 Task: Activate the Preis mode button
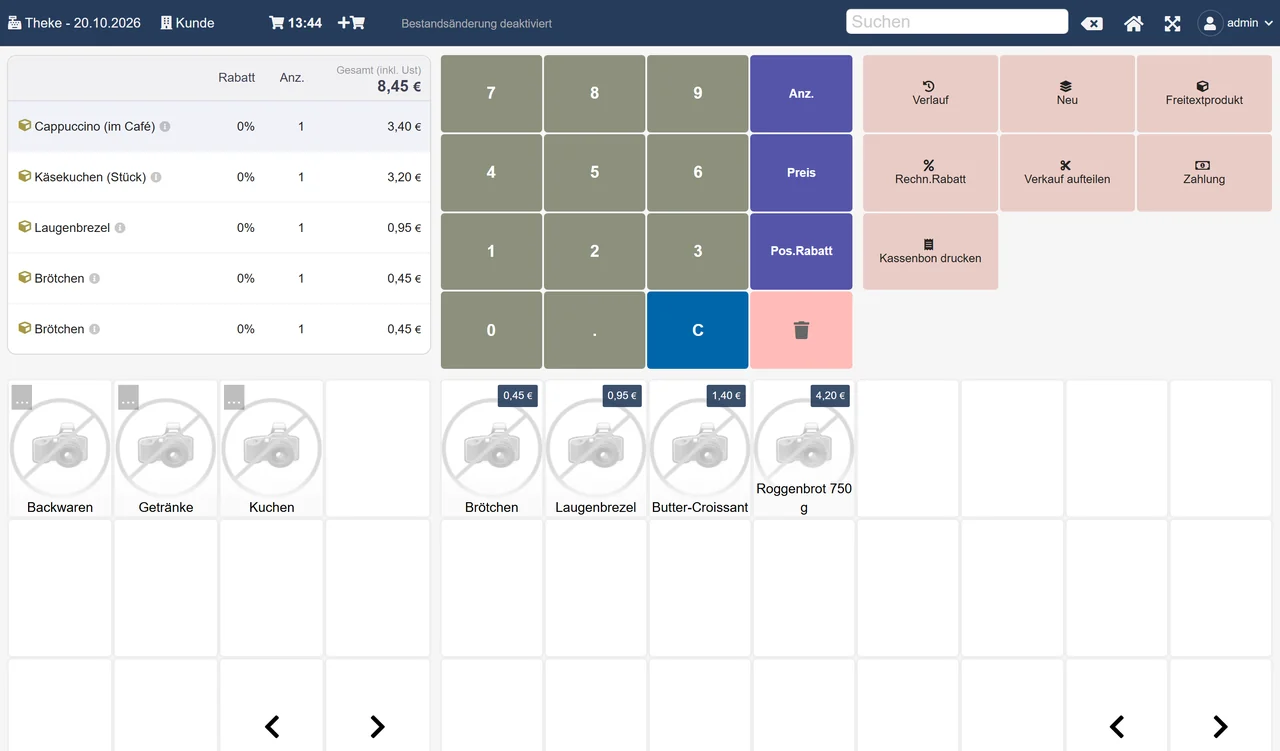pos(801,172)
